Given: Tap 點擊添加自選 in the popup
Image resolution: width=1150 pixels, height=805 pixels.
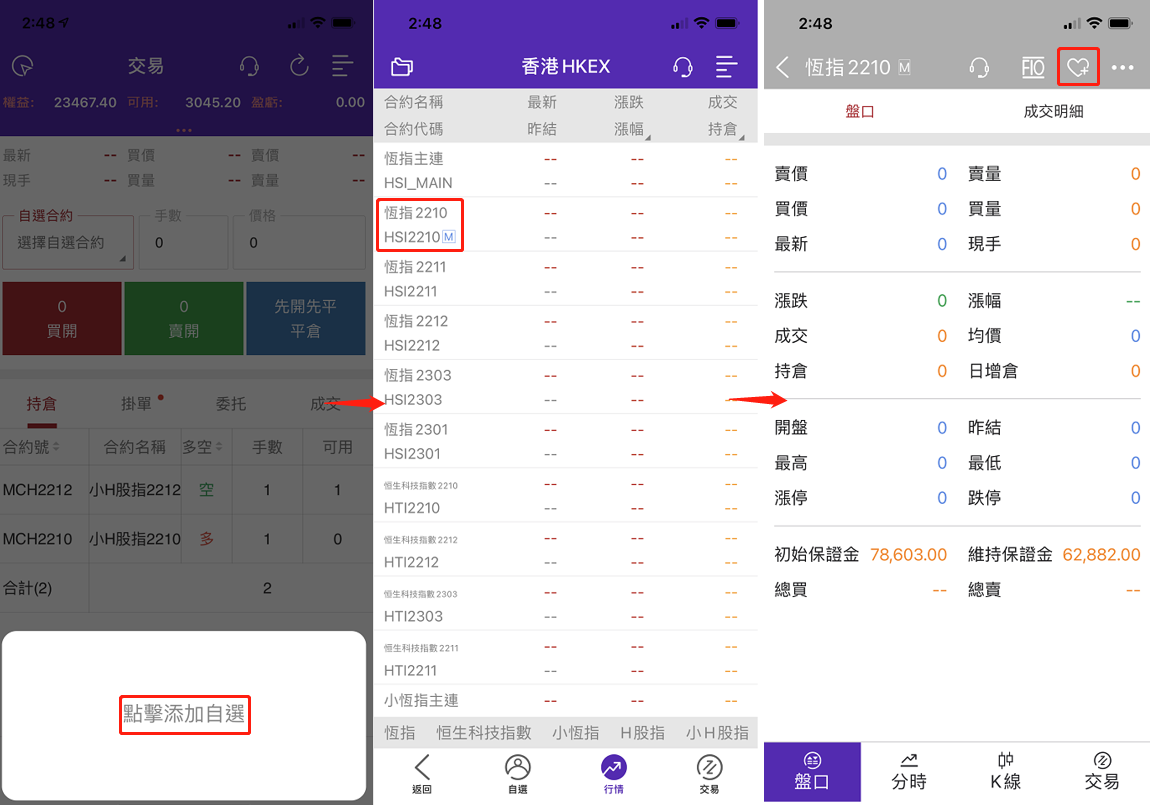Looking at the screenshot, I should pos(184,714).
